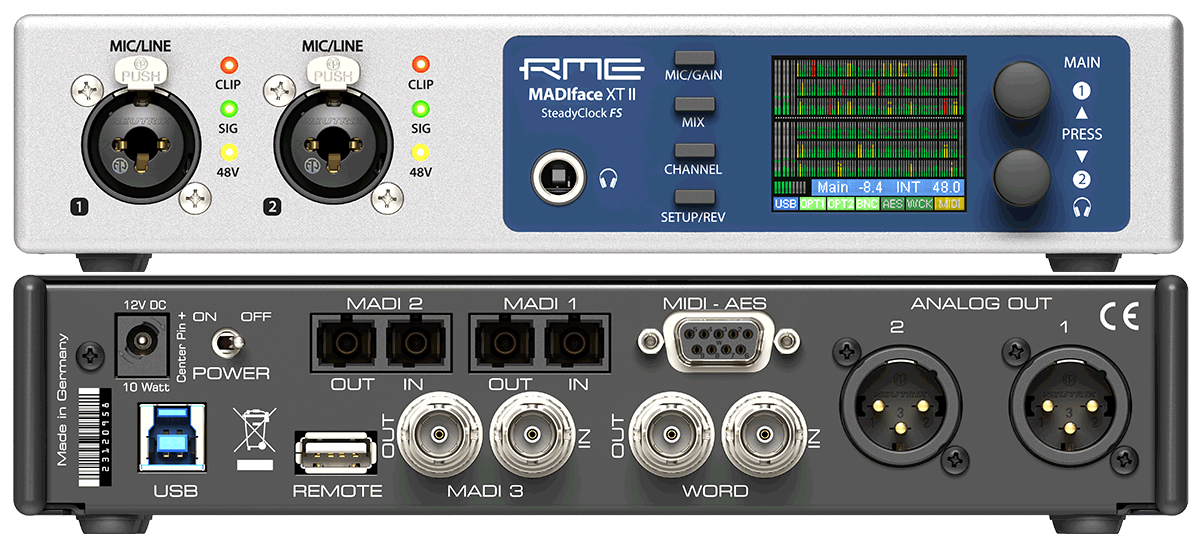Push the CHANNEL button

pyautogui.click(x=693, y=151)
